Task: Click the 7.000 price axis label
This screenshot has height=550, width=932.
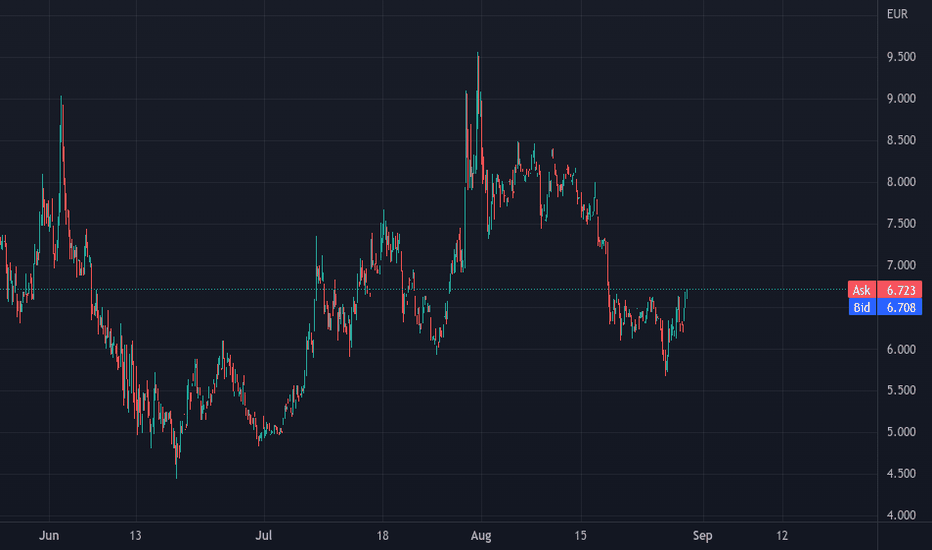Action: (901, 265)
